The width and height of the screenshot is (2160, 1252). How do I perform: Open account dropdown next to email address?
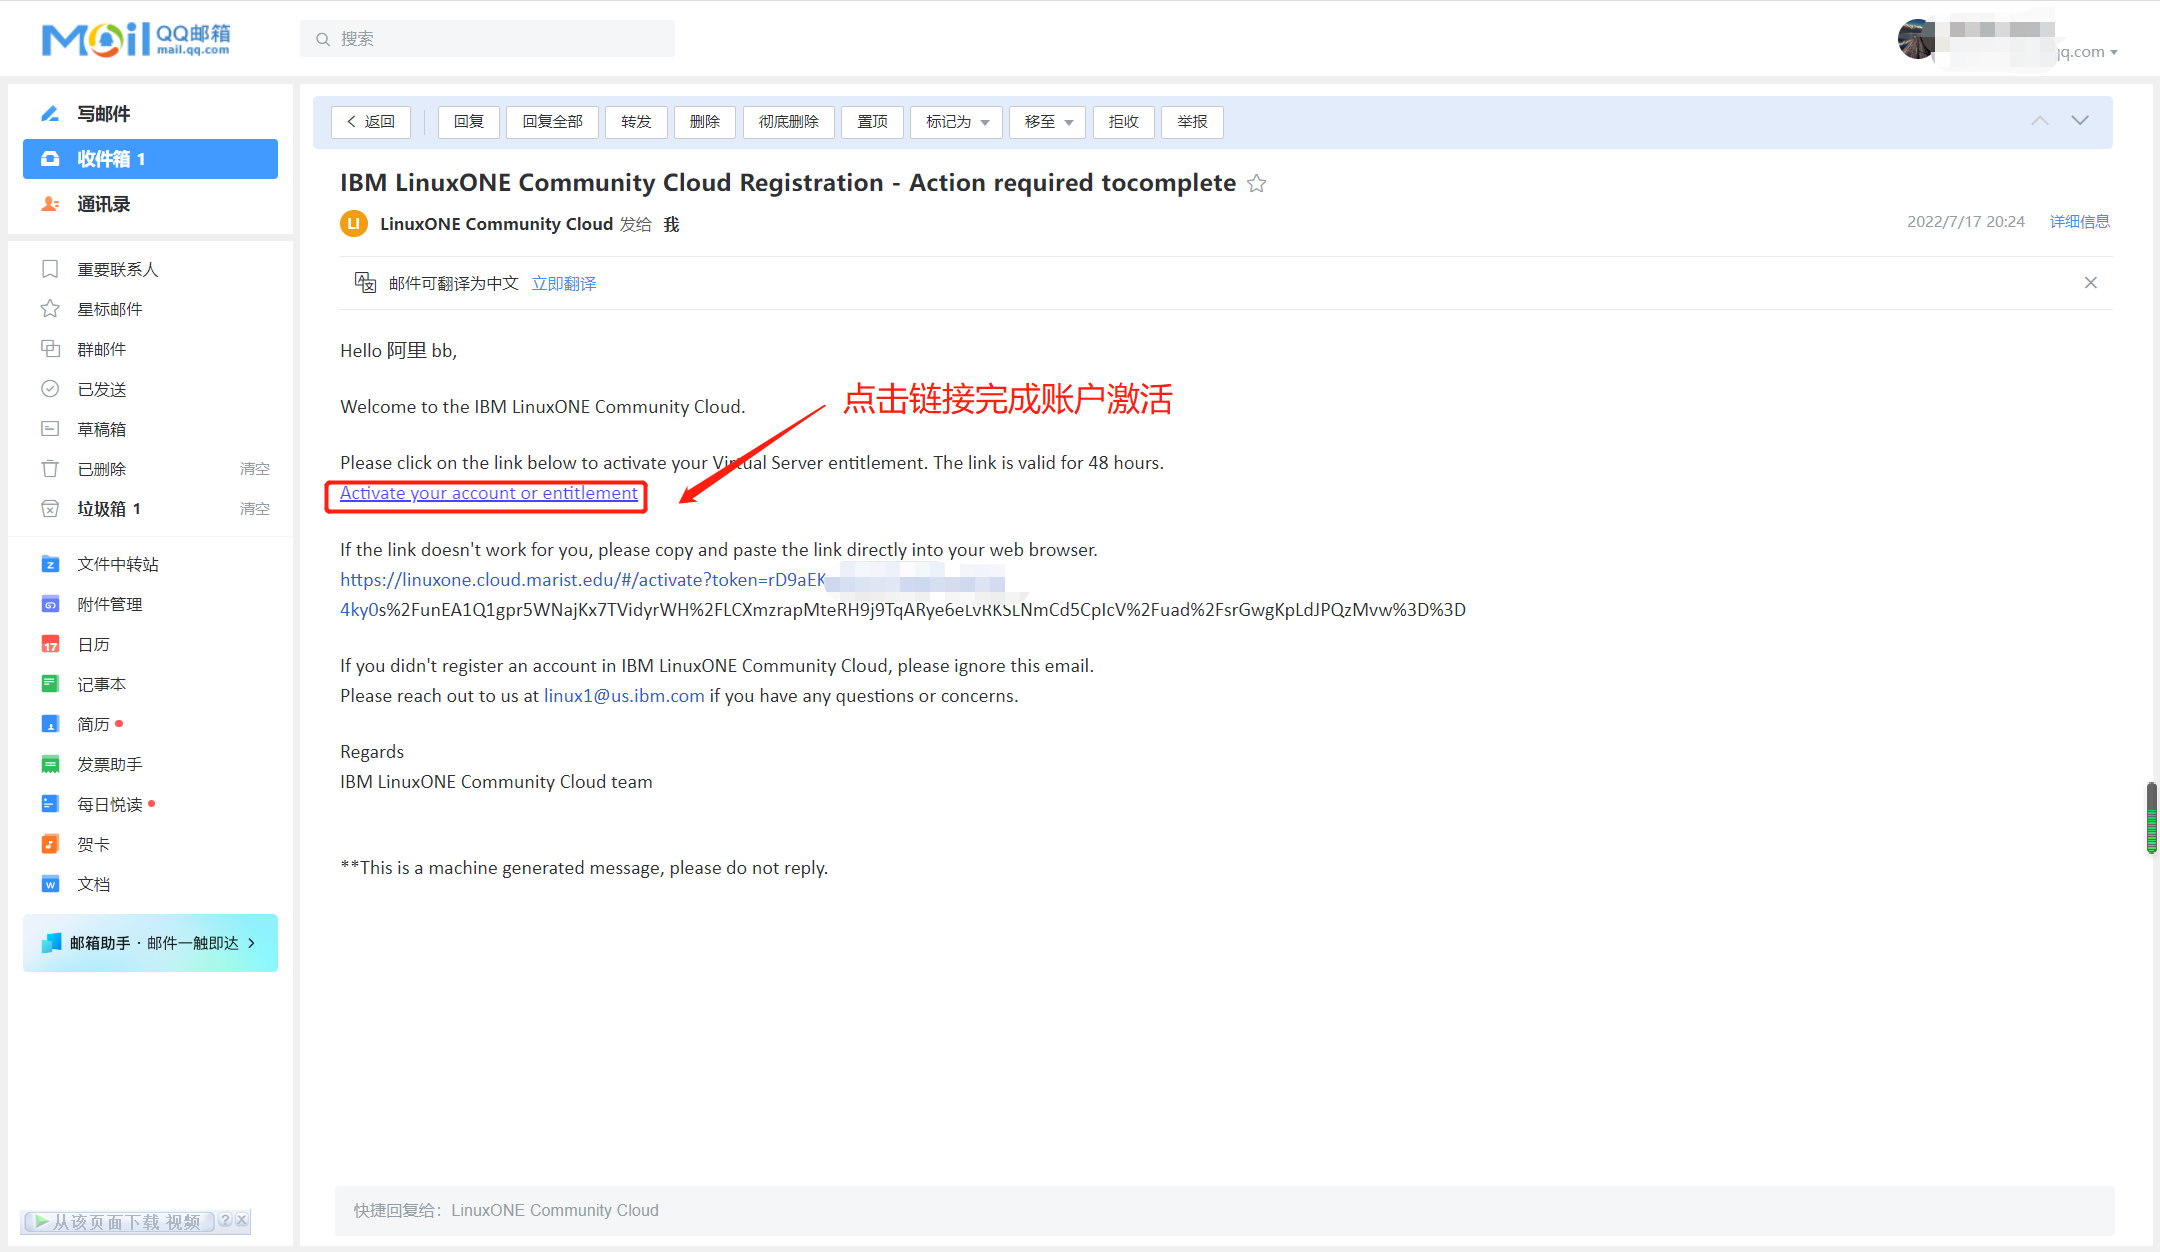2114,52
